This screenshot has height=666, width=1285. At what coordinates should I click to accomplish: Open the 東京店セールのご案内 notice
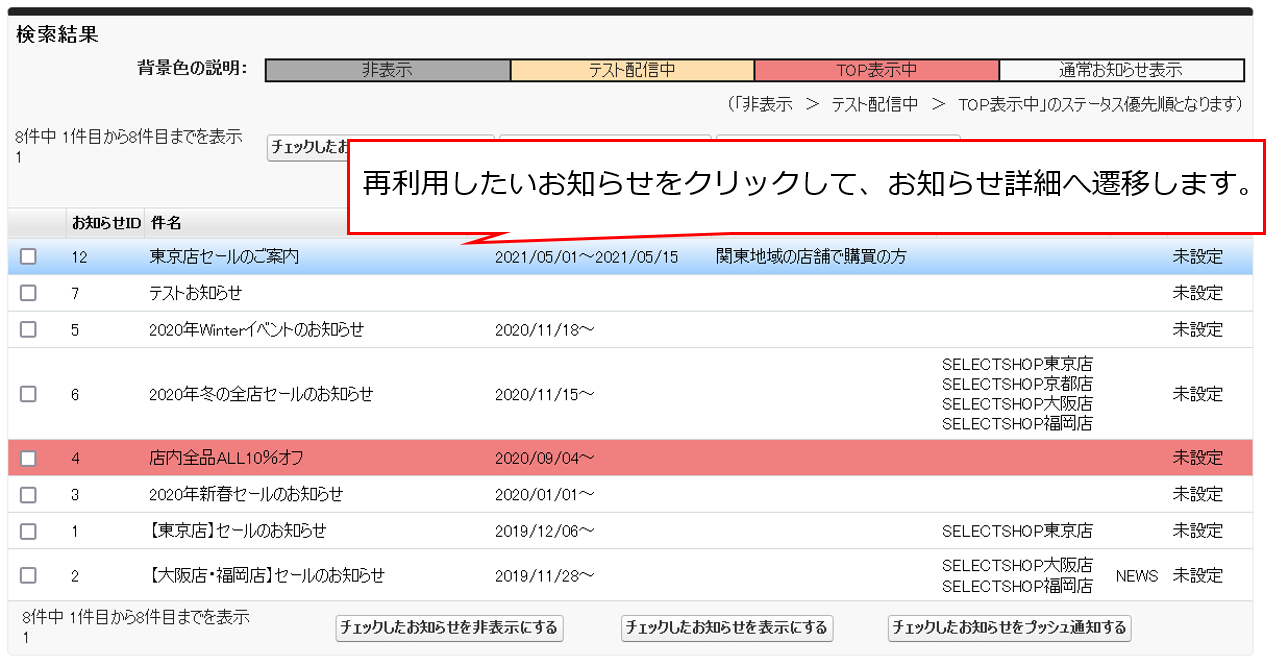224,257
